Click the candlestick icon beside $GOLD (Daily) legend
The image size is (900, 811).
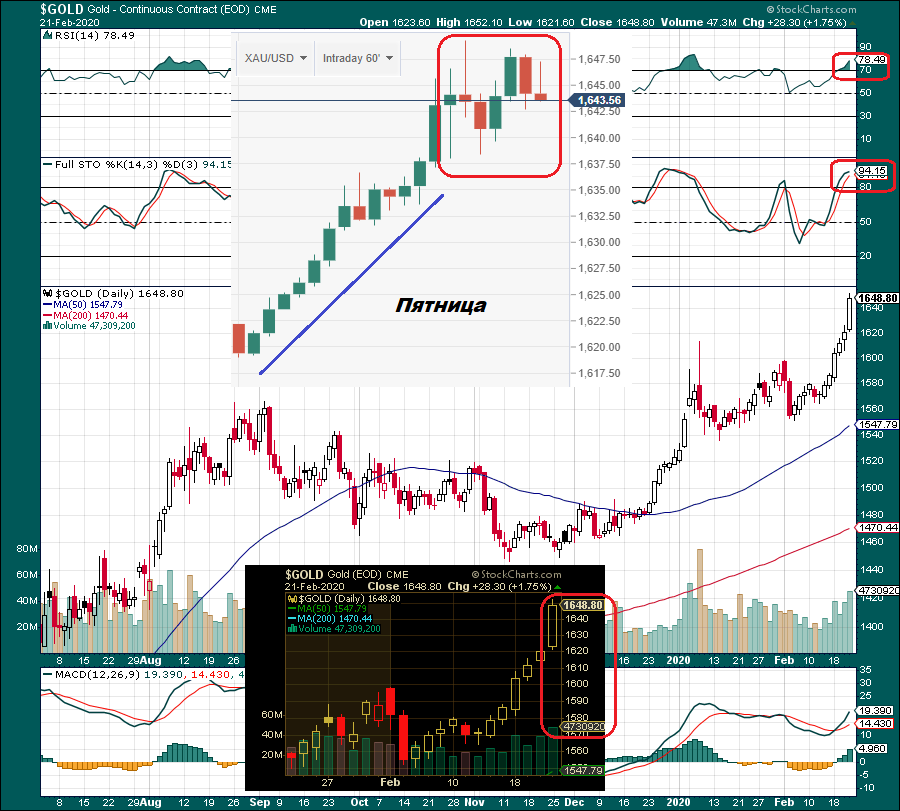(x=48, y=293)
